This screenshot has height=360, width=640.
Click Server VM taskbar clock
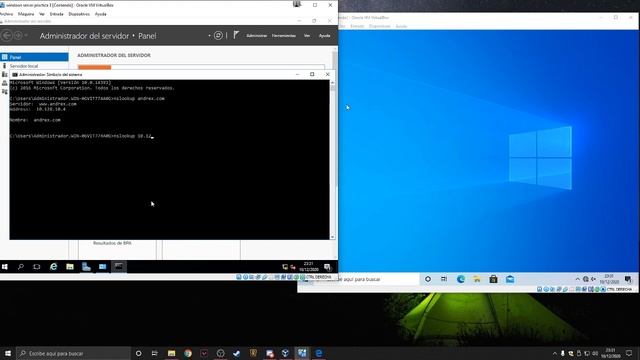pyautogui.click(x=309, y=267)
